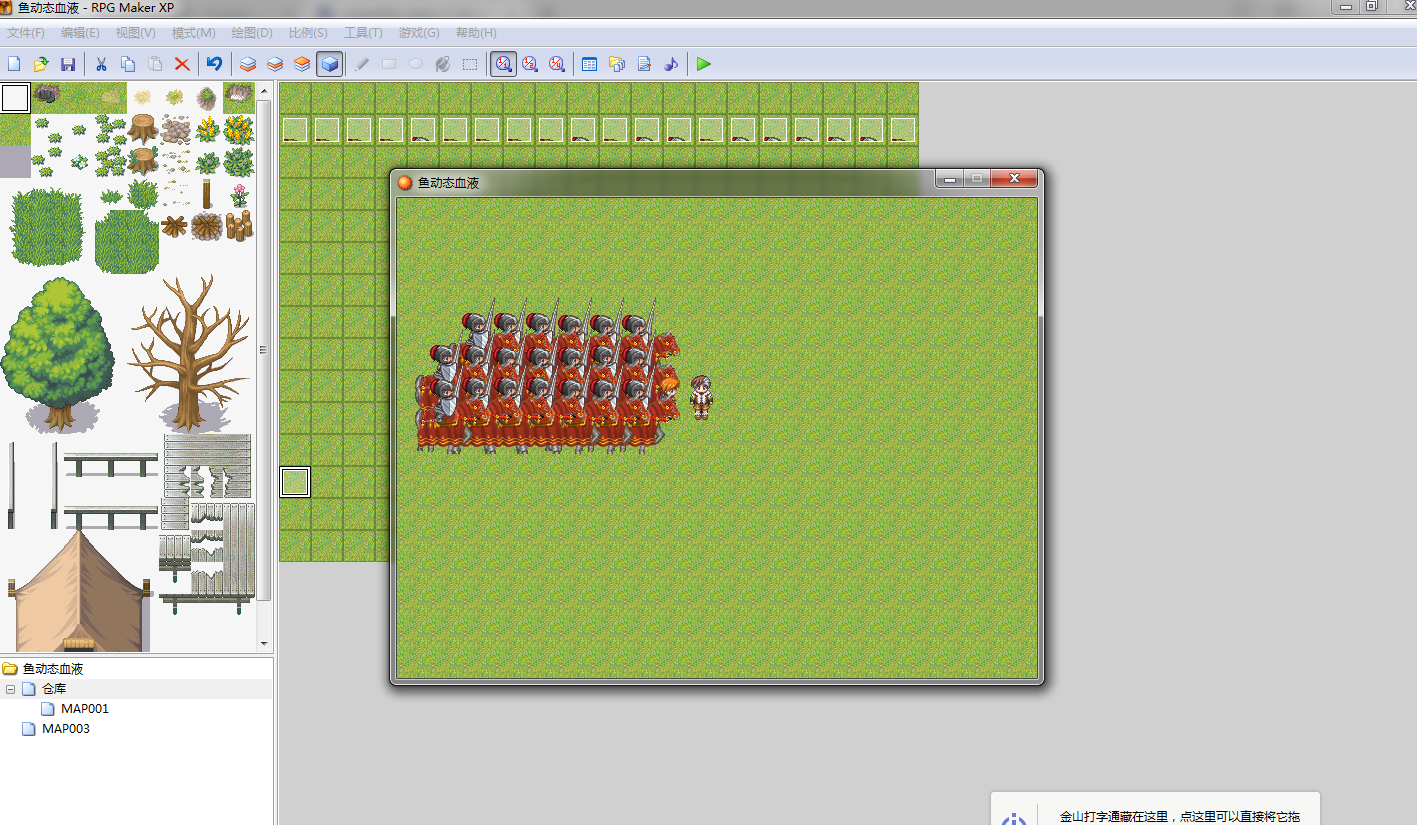This screenshot has width=1417, height=825.
Task: Open the 游戏(G) menu
Action: pos(419,33)
